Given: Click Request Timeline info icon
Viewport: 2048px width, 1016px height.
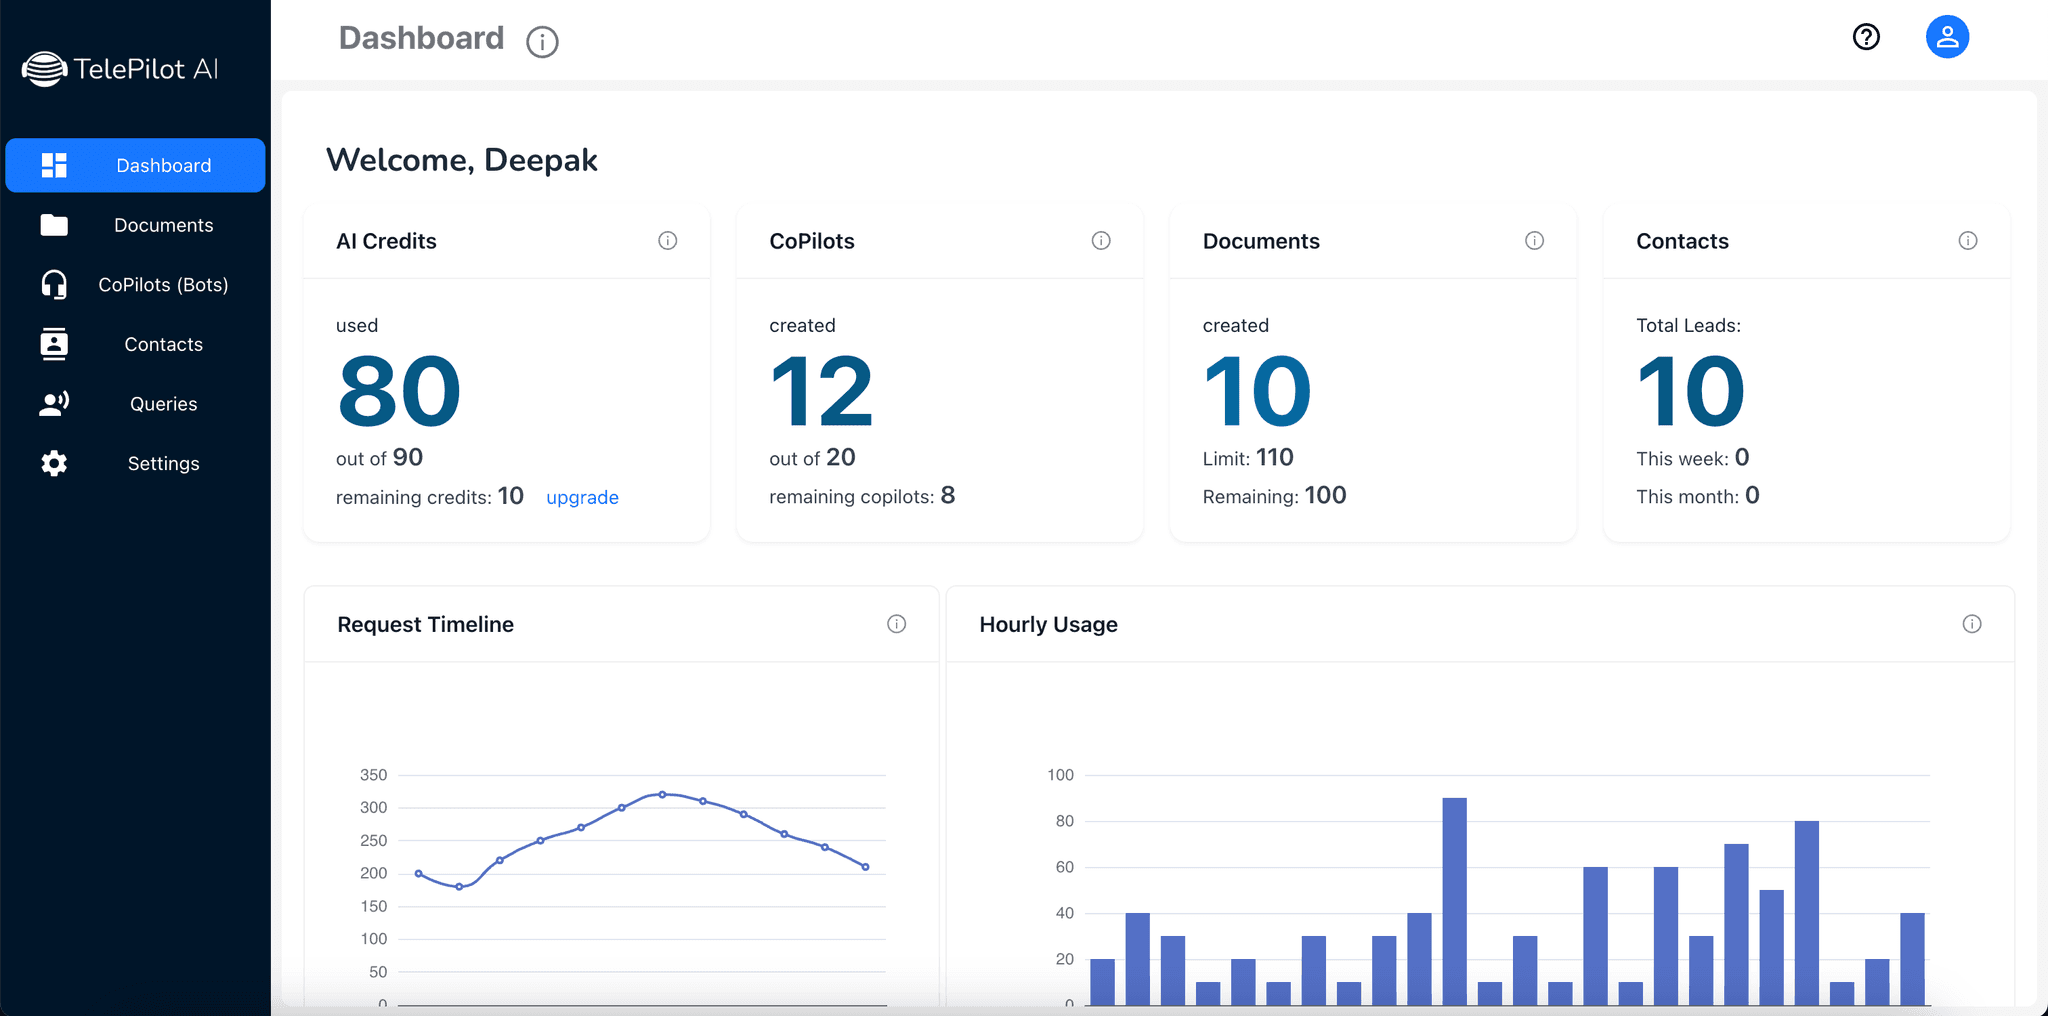Looking at the screenshot, I should tap(897, 624).
